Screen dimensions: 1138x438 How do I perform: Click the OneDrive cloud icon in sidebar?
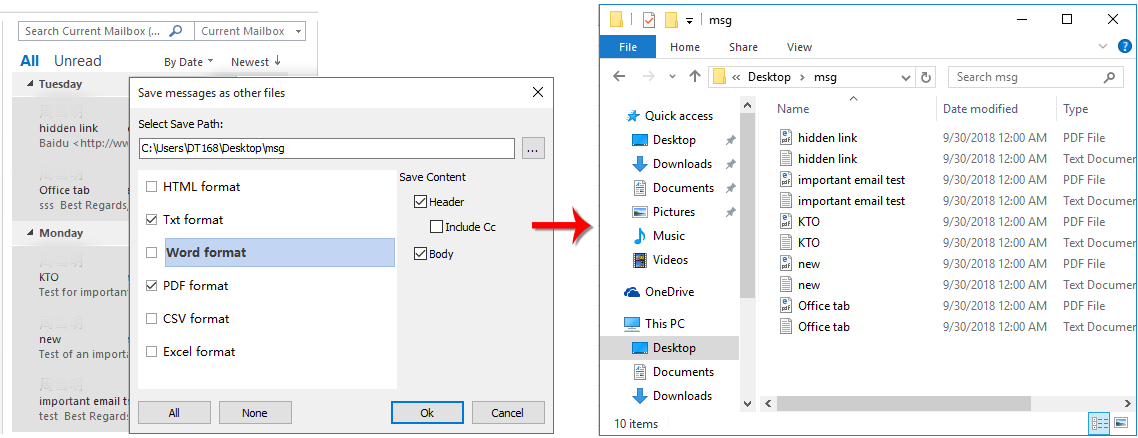(632, 292)
